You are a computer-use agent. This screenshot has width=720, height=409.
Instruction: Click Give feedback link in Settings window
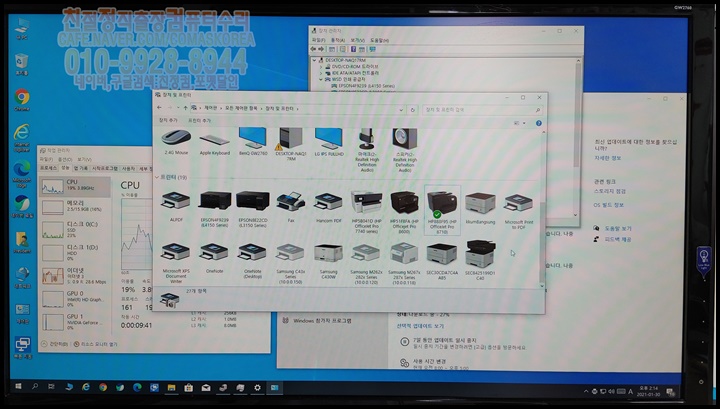(618, 239)
